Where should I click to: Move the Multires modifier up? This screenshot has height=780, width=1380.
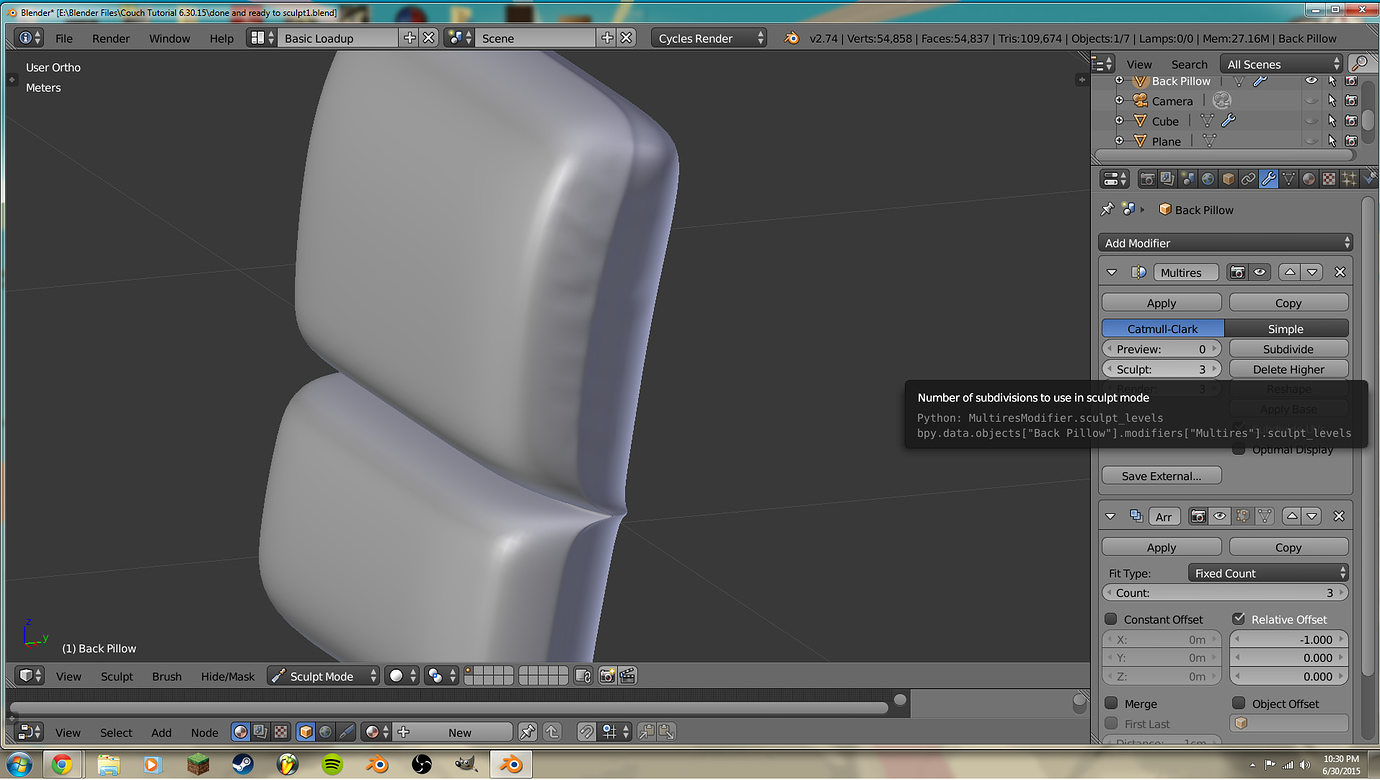pos(1290,272)
